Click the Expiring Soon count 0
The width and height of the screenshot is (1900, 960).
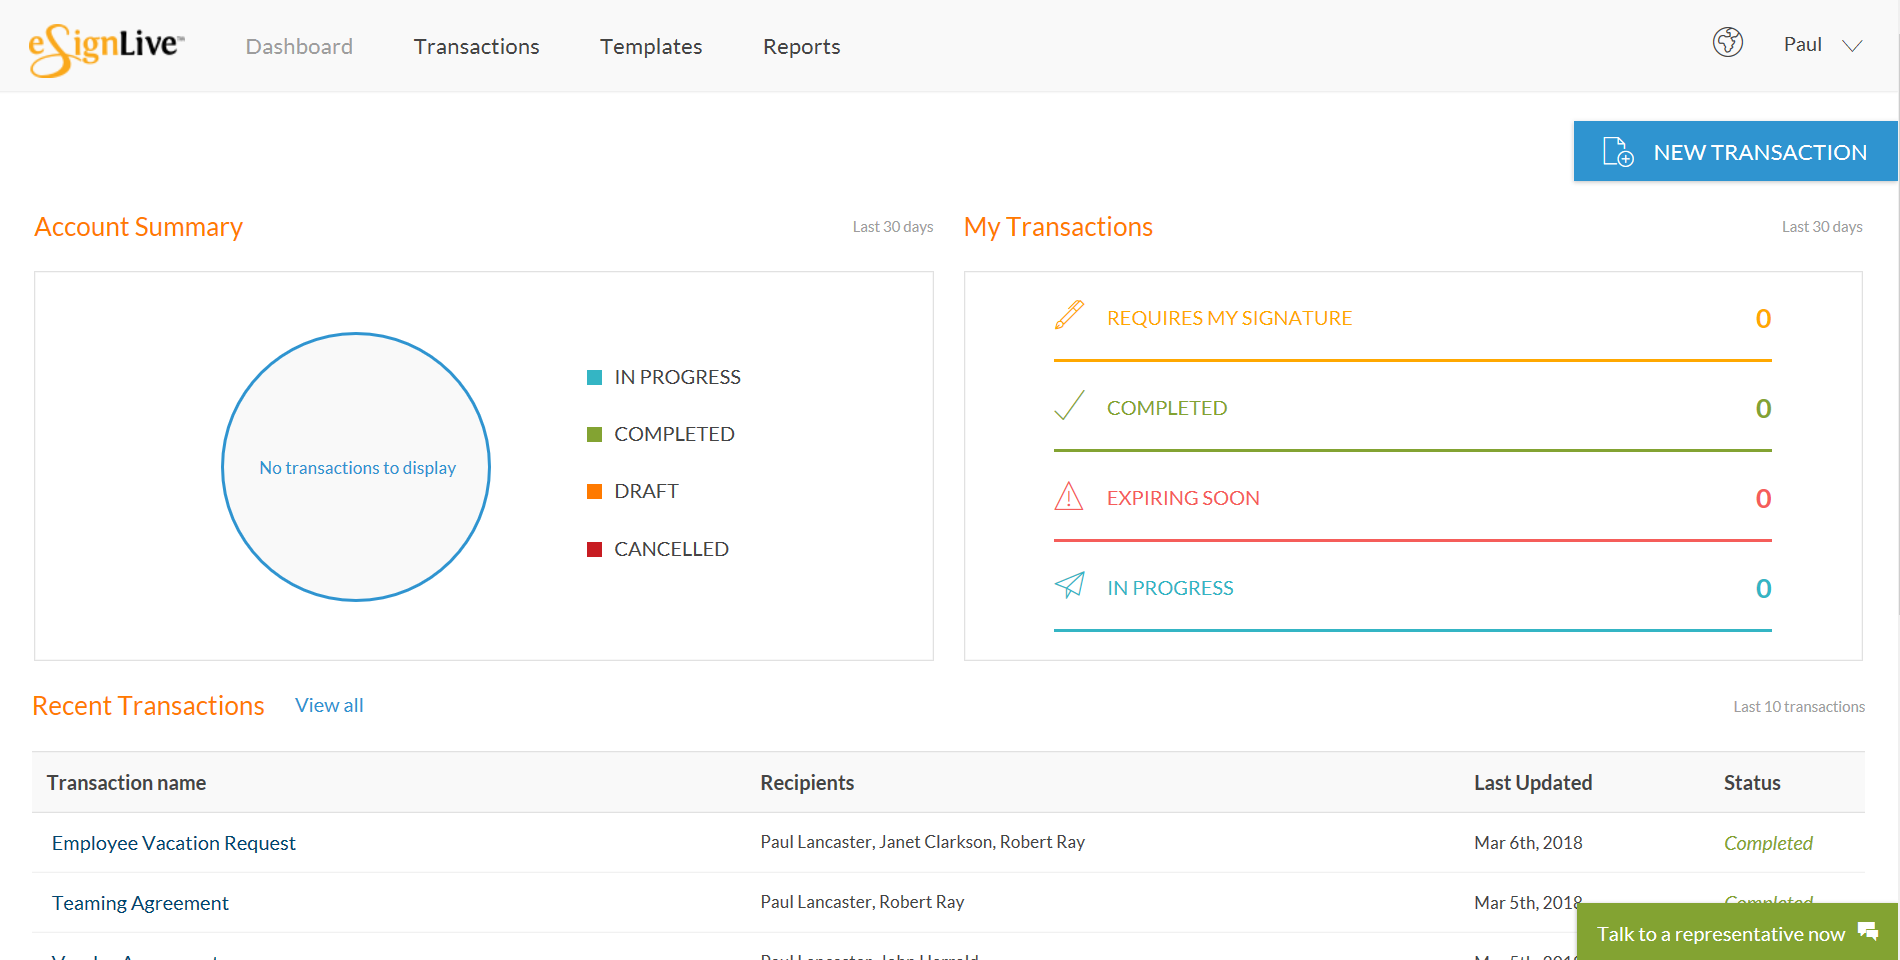(x=1763, y=498)
